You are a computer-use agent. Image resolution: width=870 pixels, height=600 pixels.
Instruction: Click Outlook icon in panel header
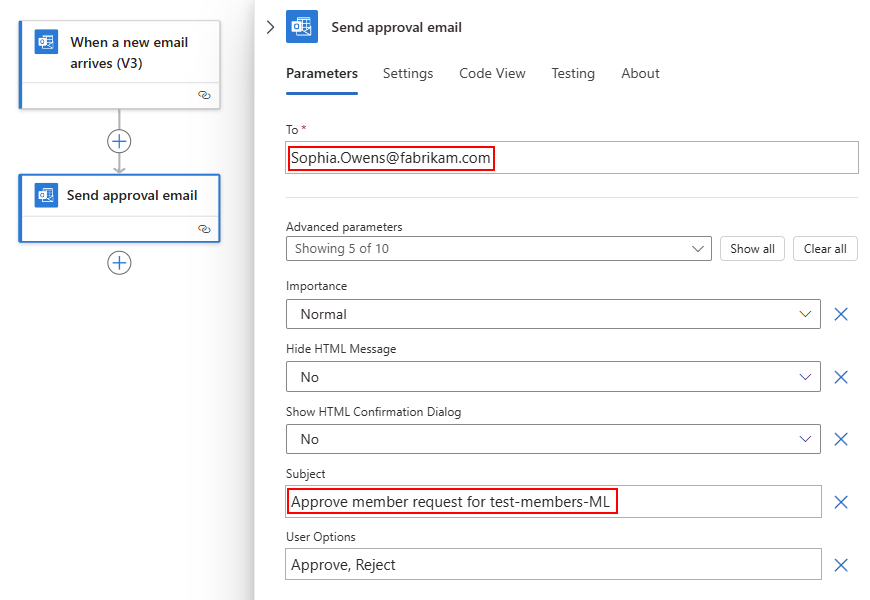(x=302, y=27)
